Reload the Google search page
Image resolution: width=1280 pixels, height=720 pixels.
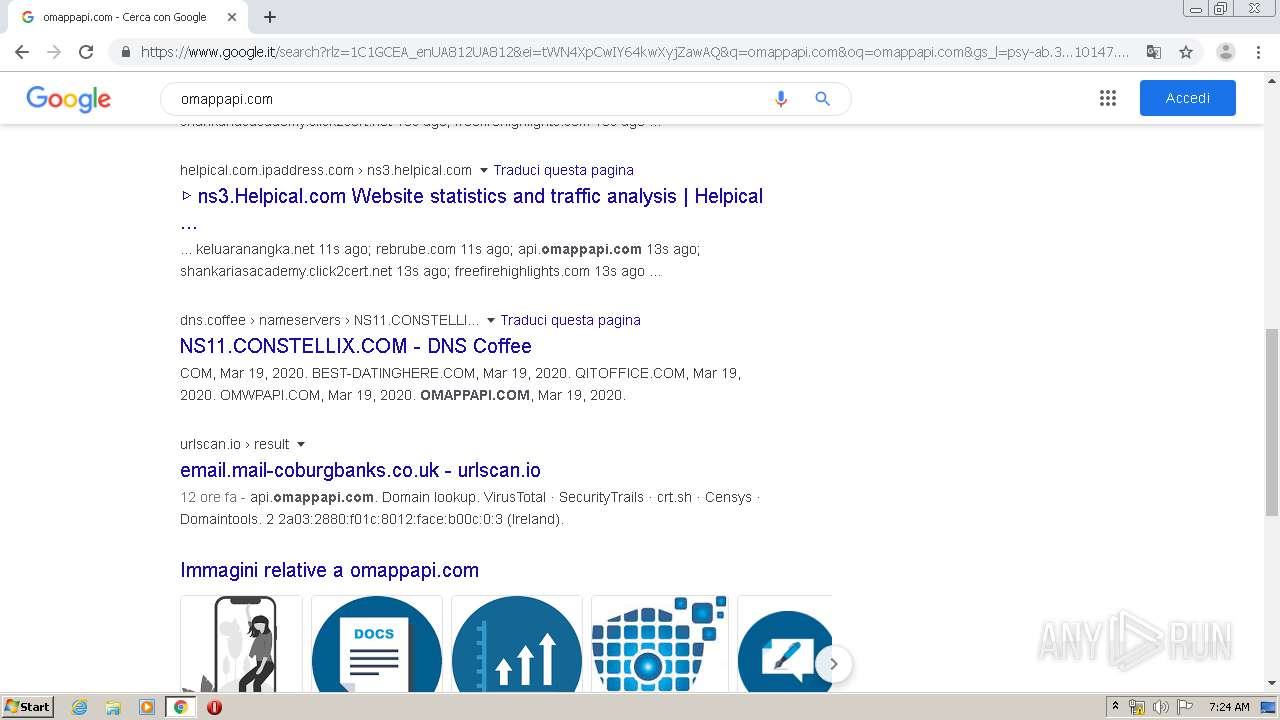[x=86, y=52]
